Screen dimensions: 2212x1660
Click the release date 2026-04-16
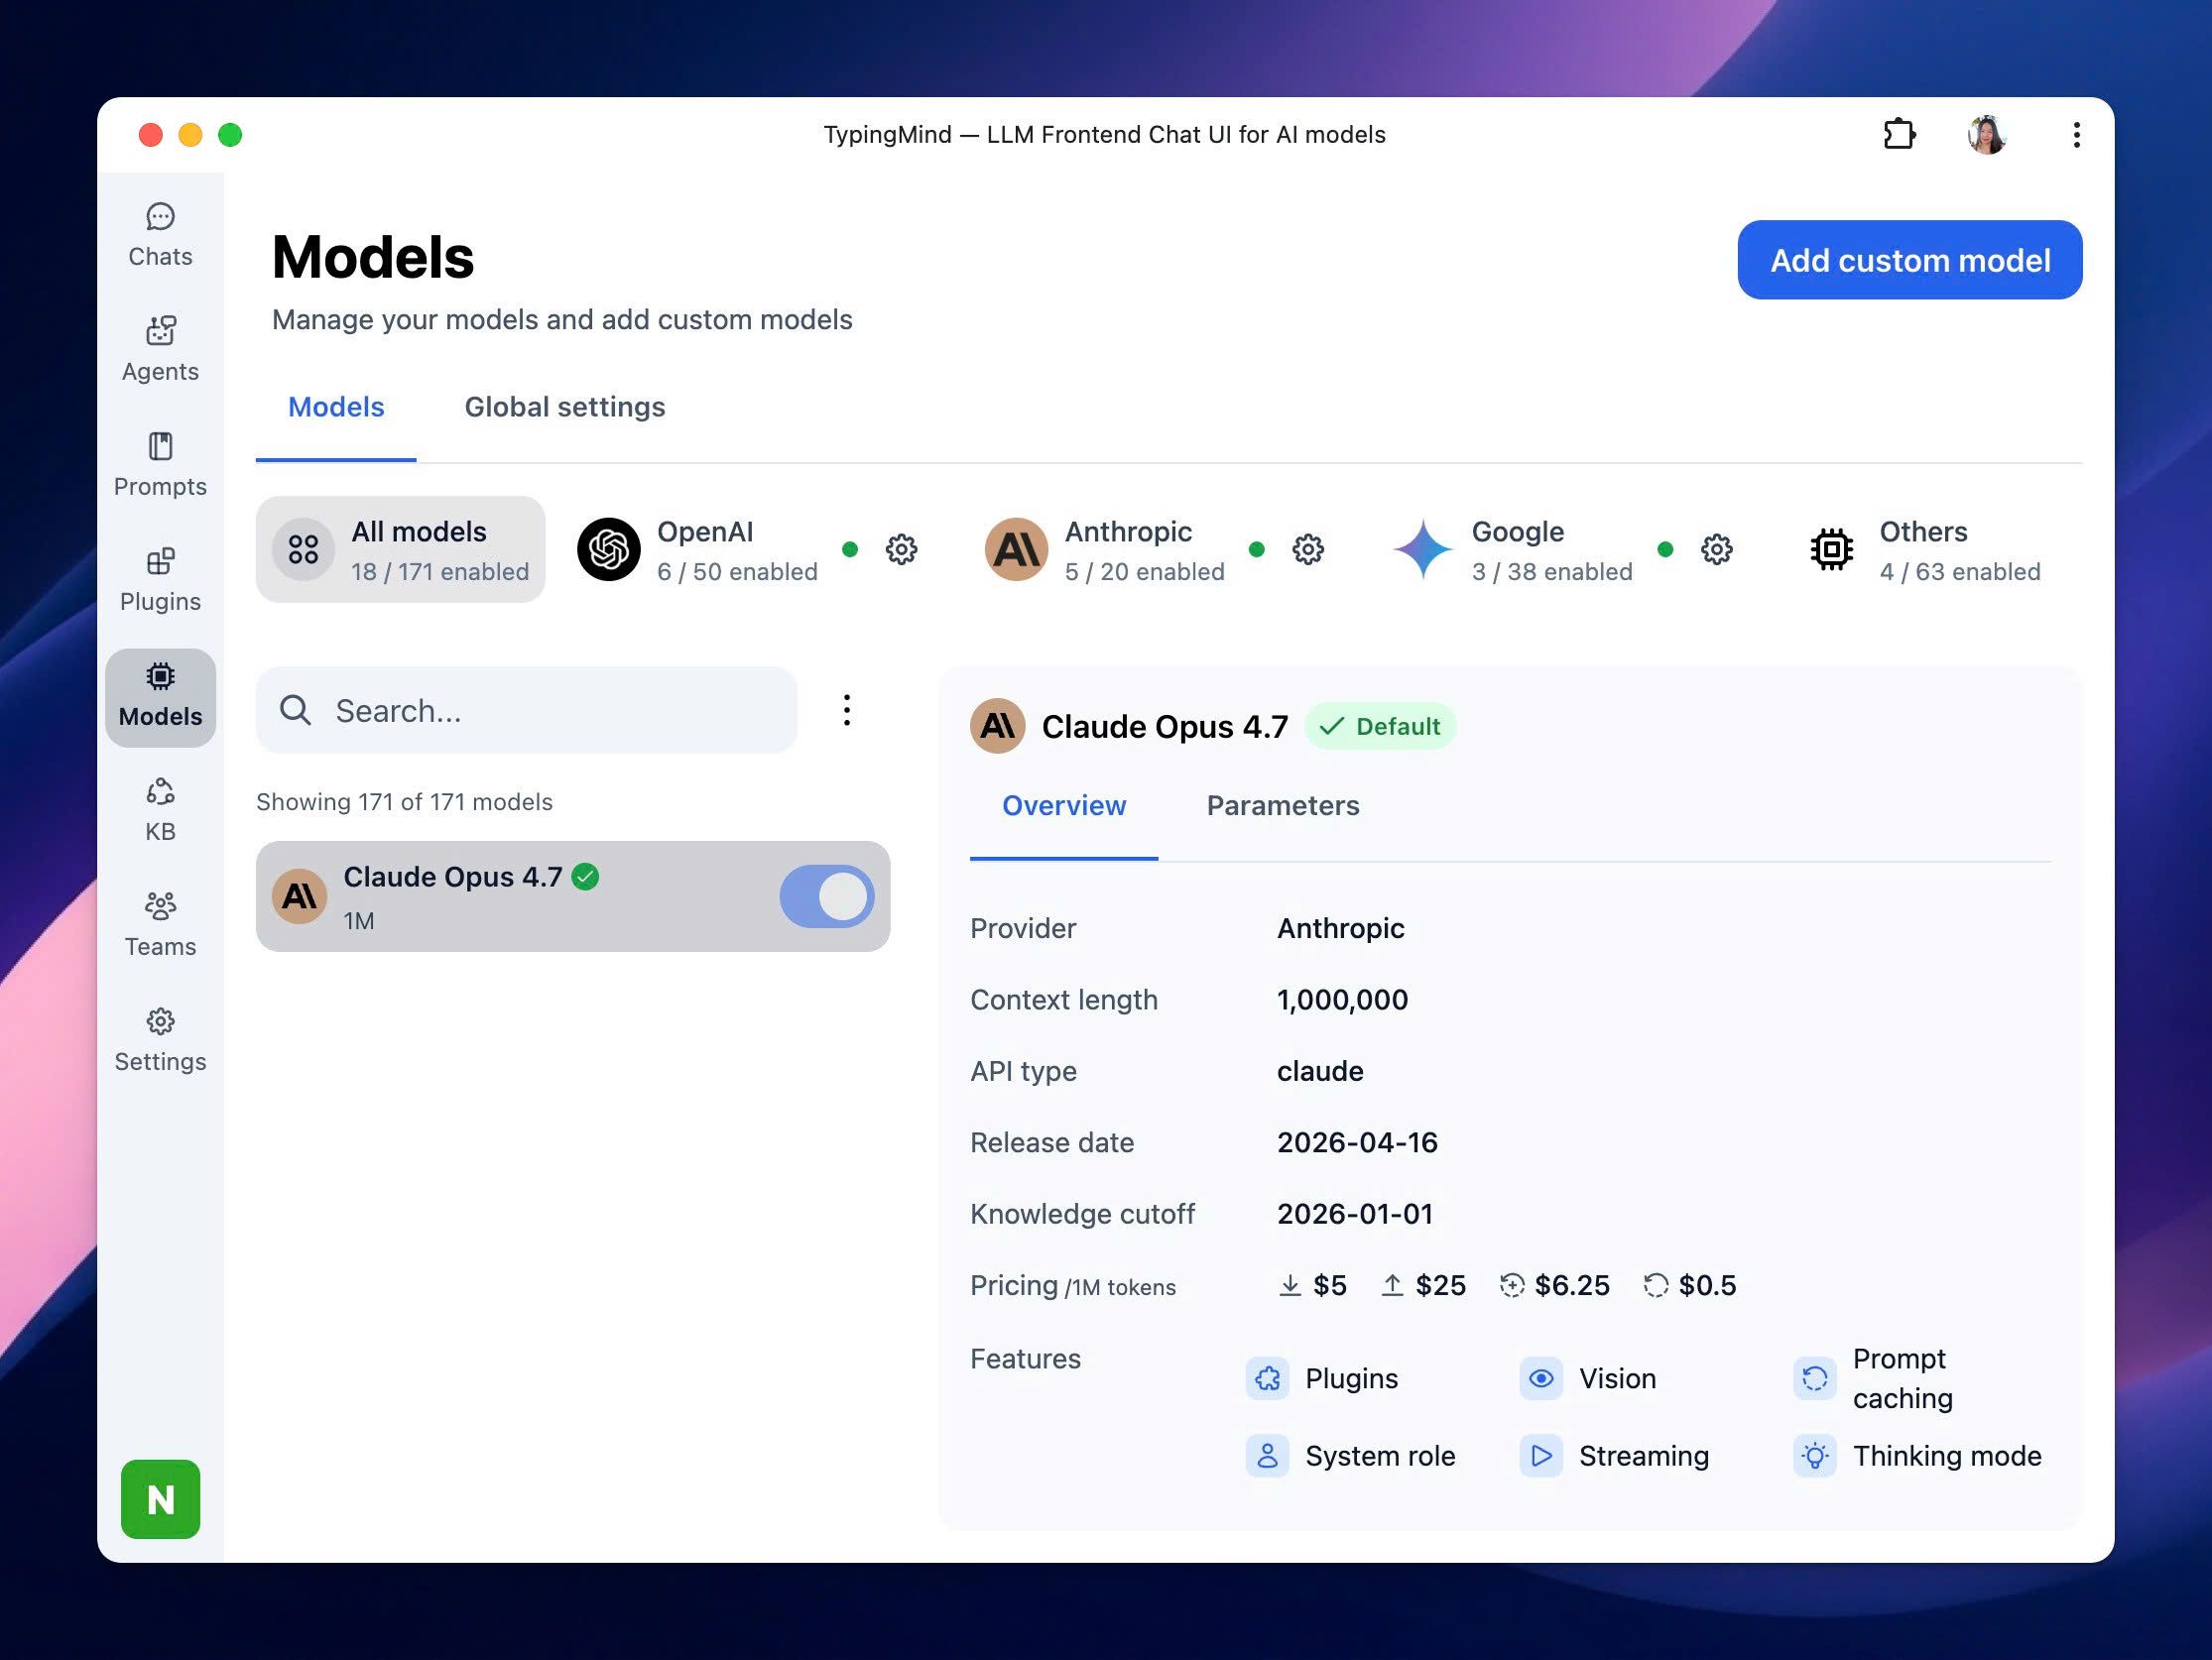coord(1357,1143)
